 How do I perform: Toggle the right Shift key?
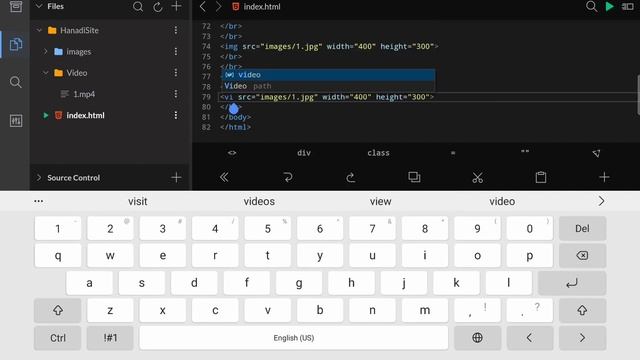(582, 310)
